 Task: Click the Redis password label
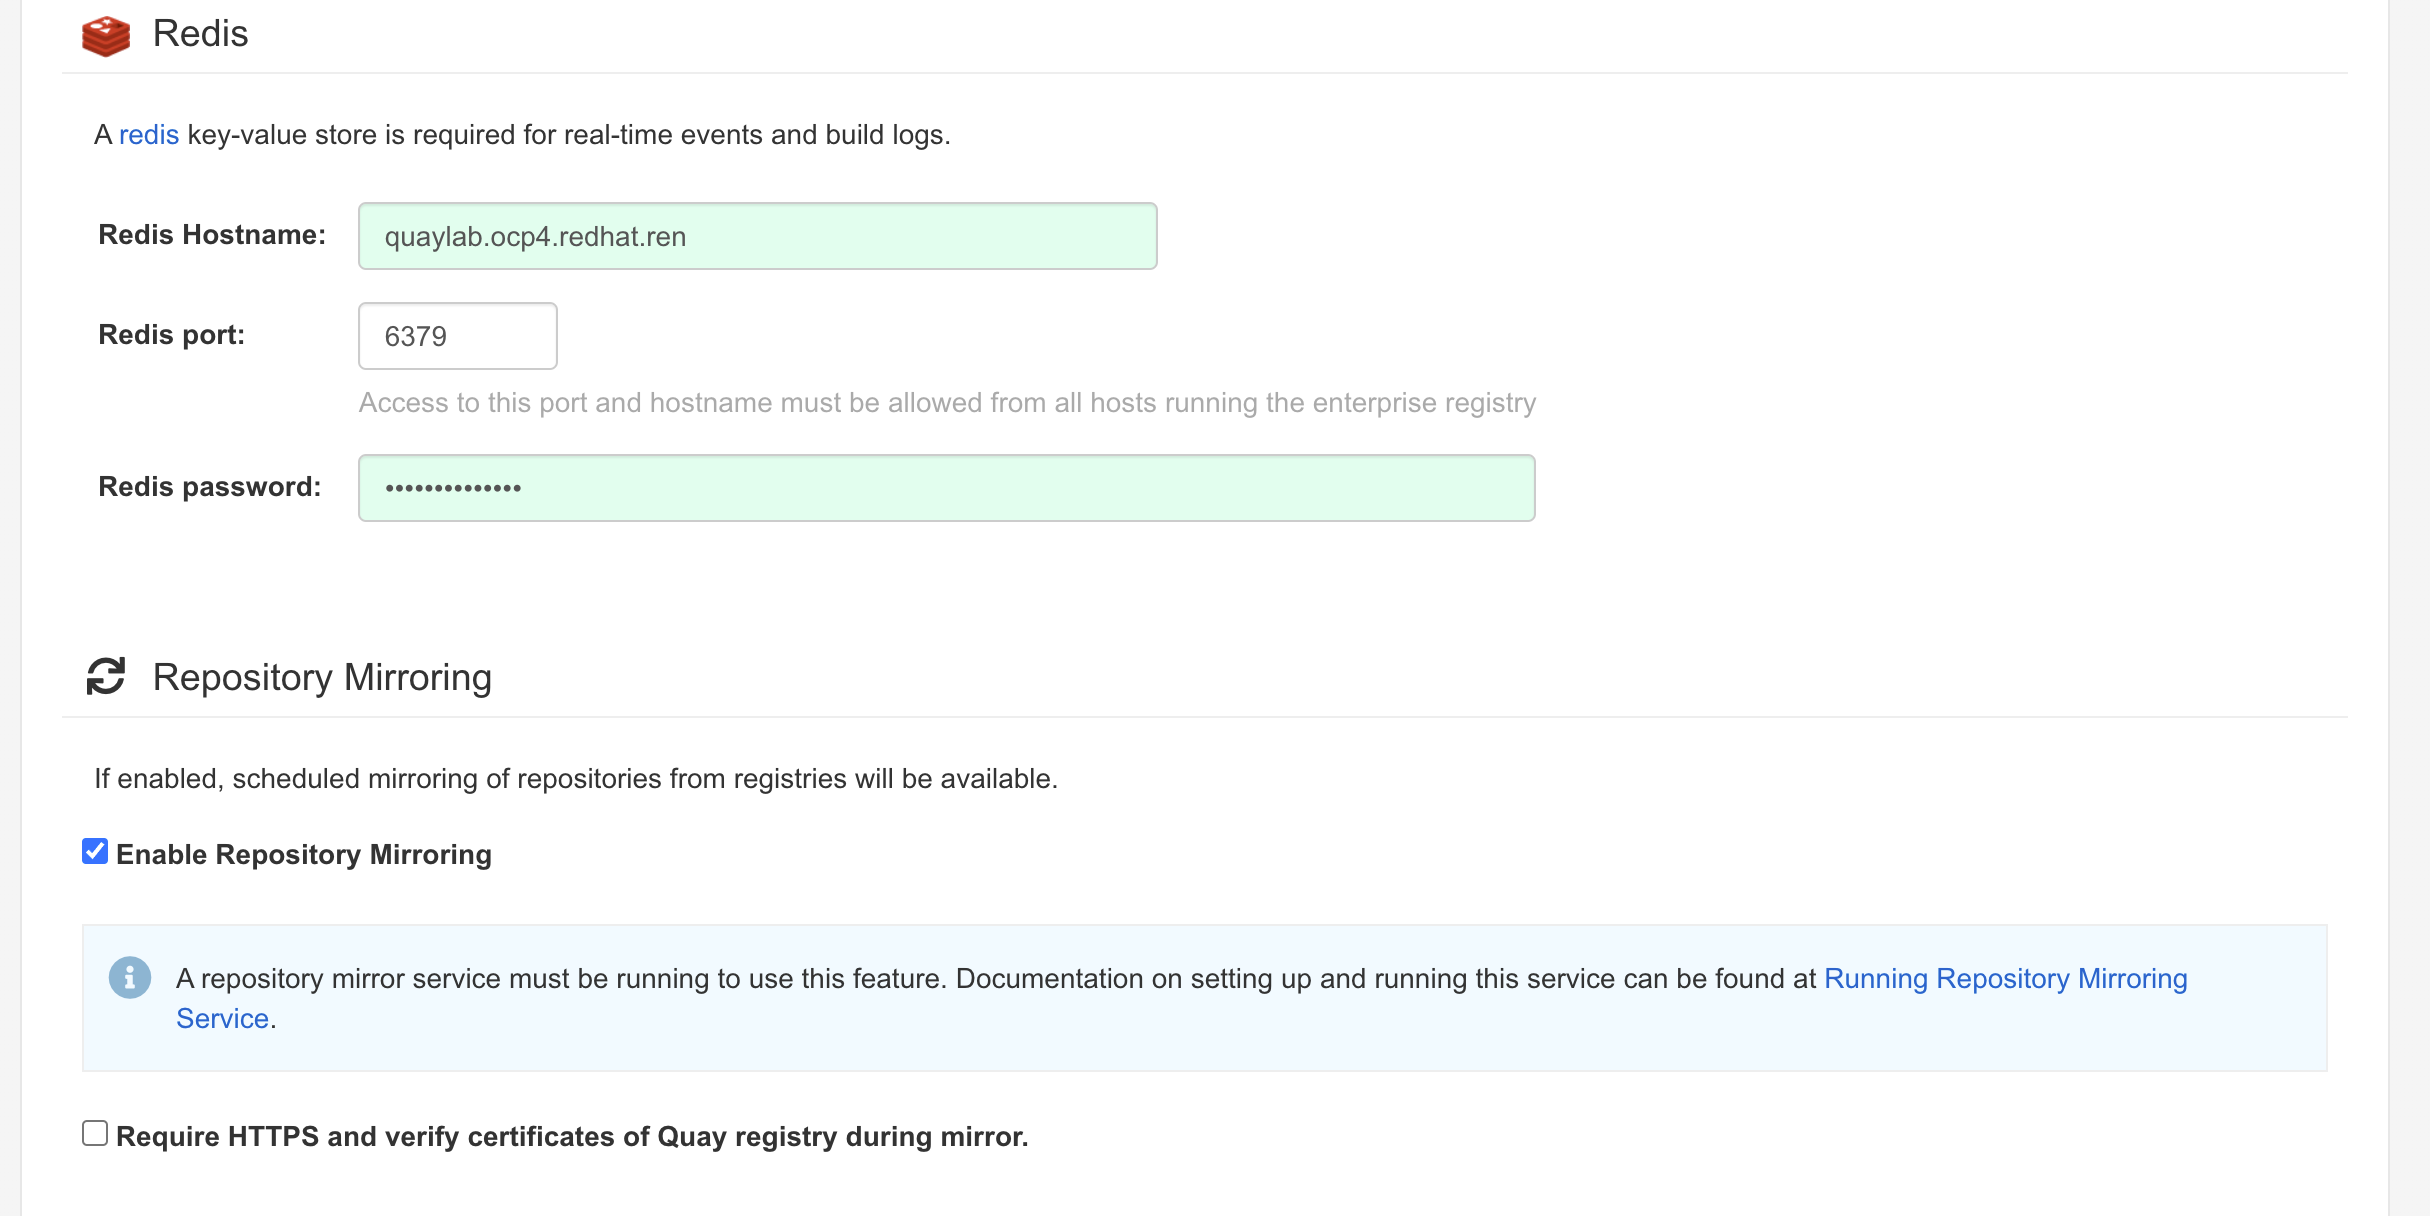pyautogui.click(x=209, y=487)
